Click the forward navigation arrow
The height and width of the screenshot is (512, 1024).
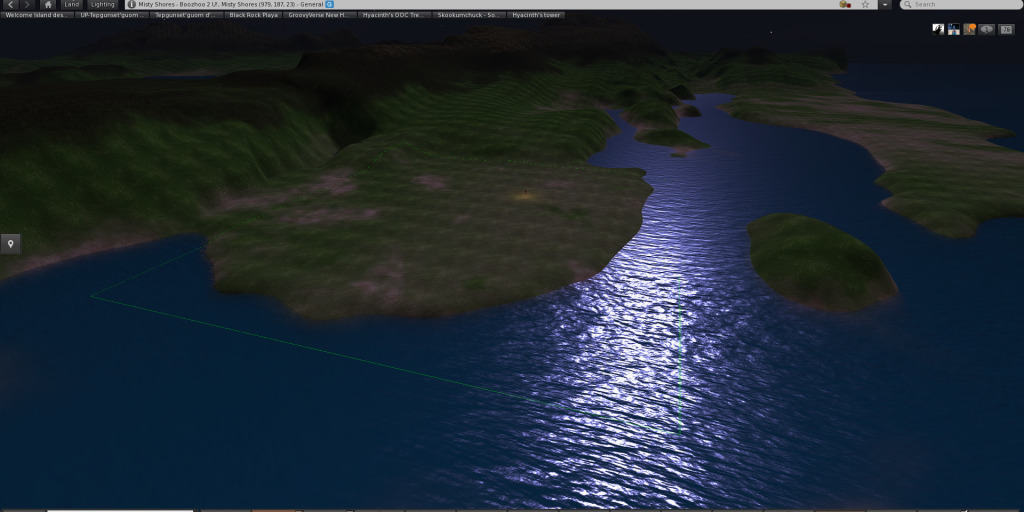point(27,5)
